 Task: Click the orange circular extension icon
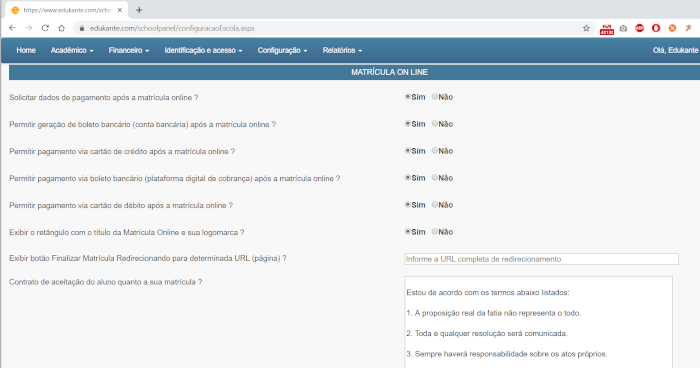coord(672,28)
